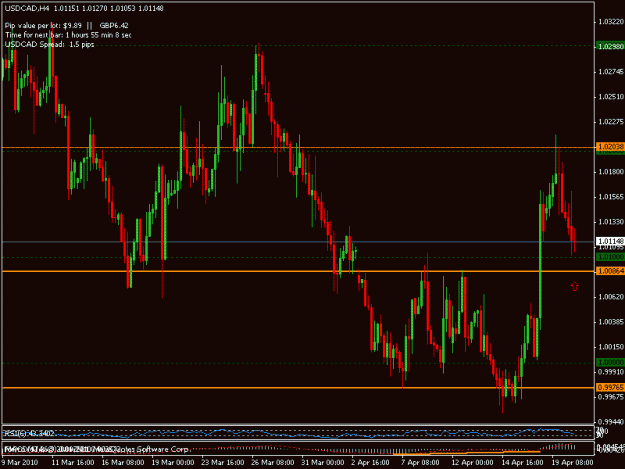Click the '31 Mar 00:00' time axis label
This screenshot has width=625, height=469.
point(323,463)
